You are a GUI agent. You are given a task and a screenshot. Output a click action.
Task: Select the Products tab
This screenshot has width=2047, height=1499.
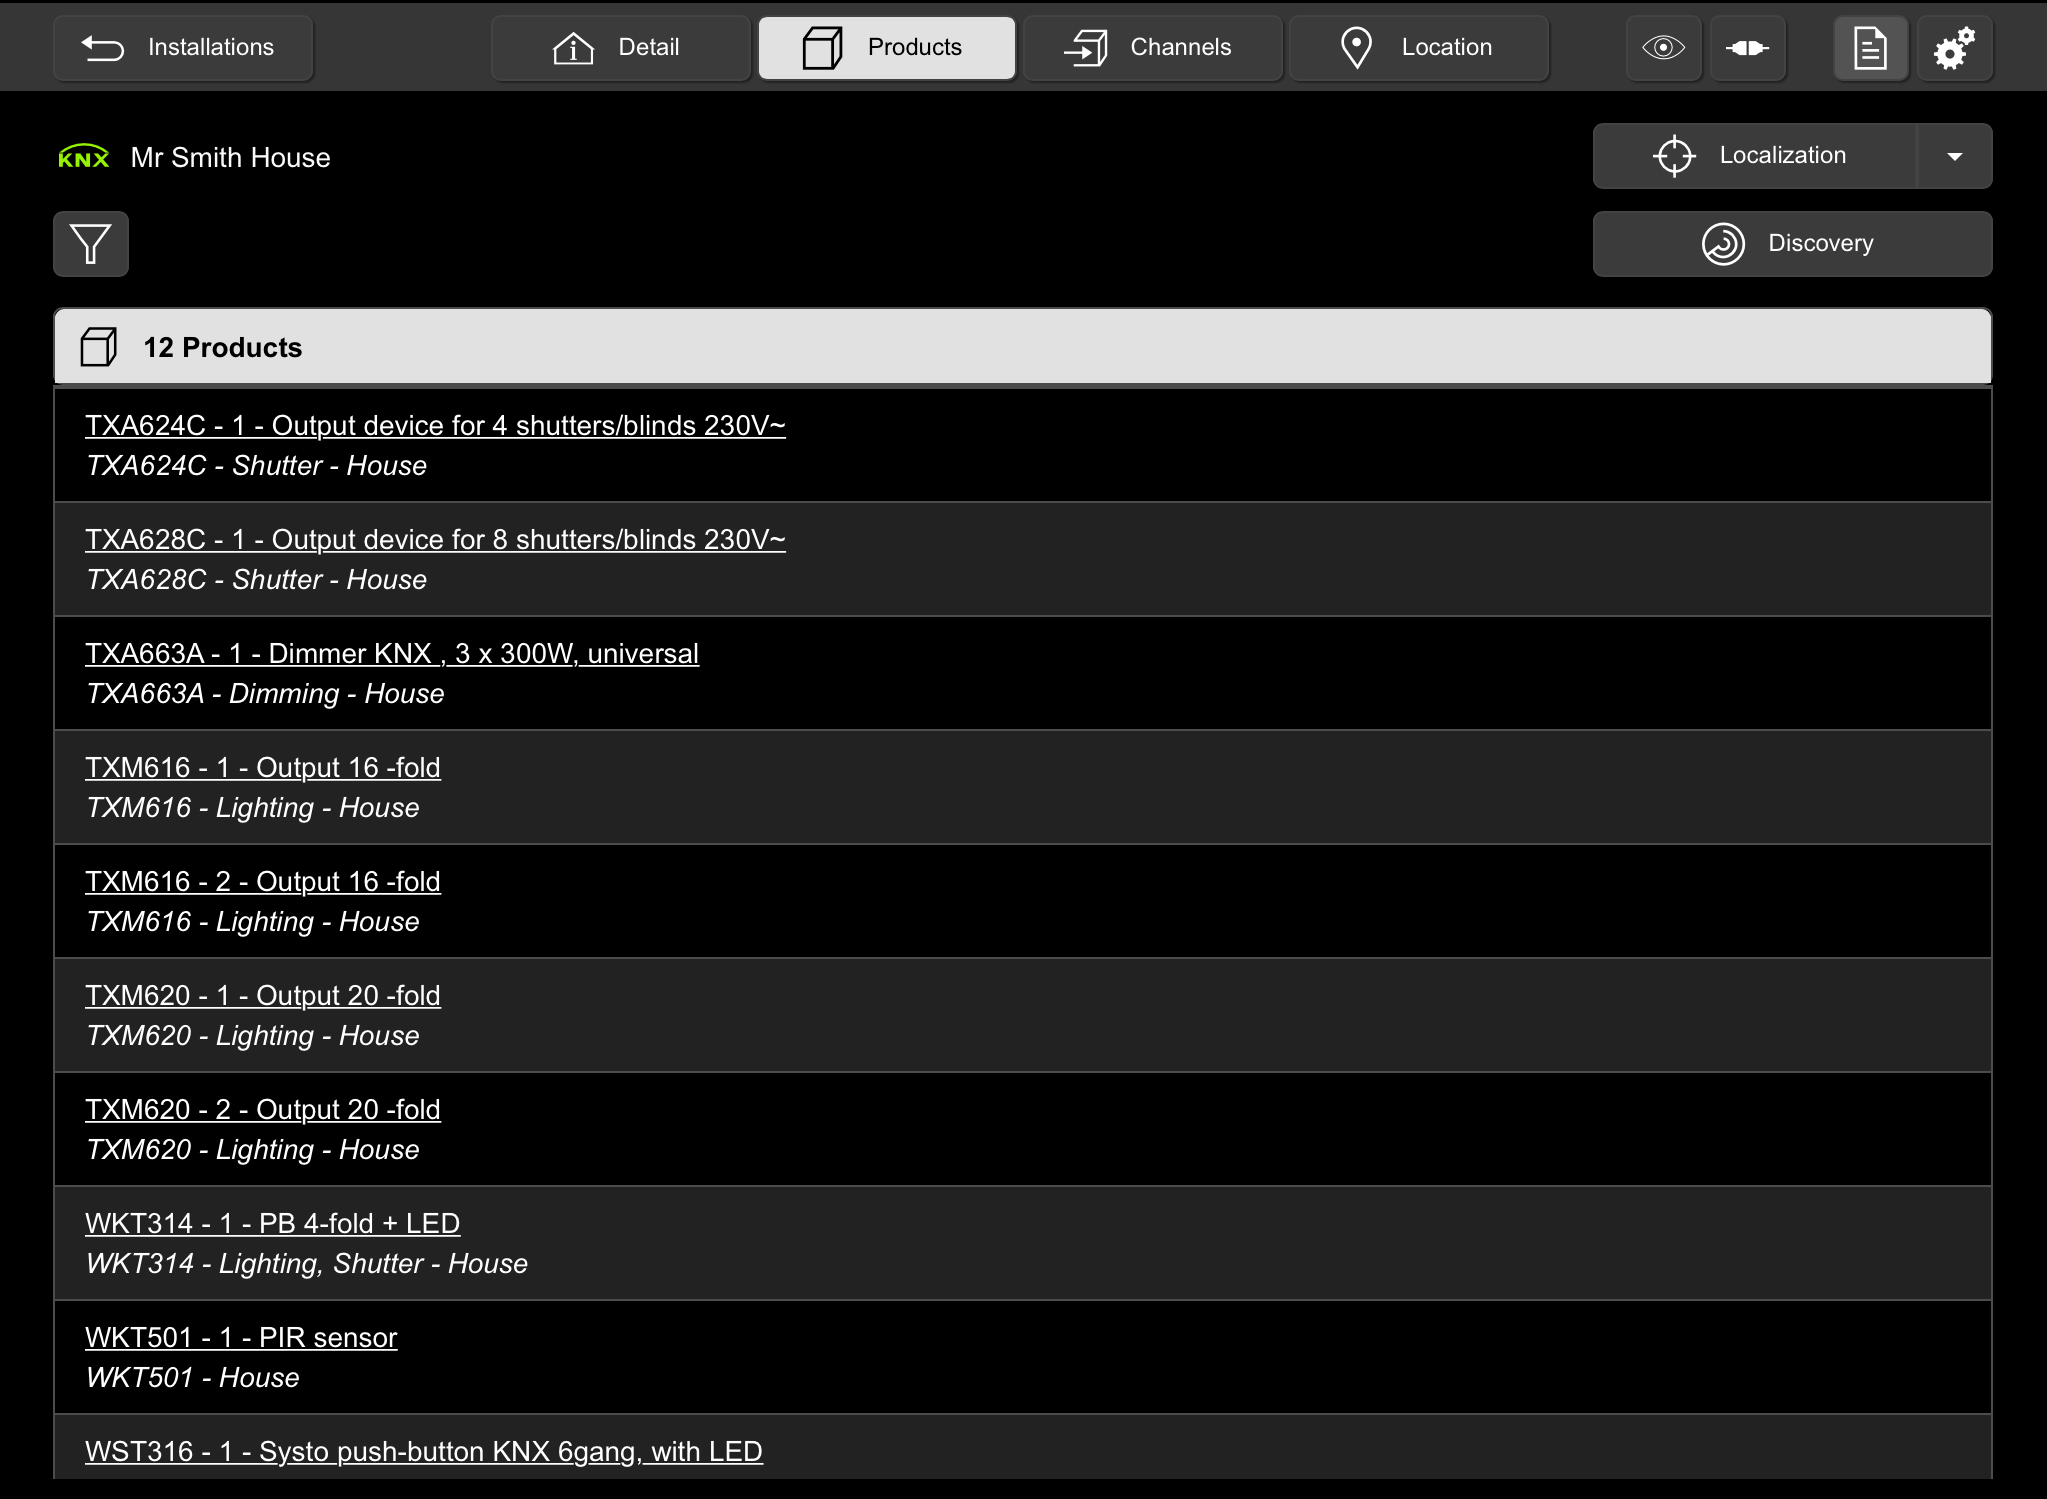coord(886,47)
